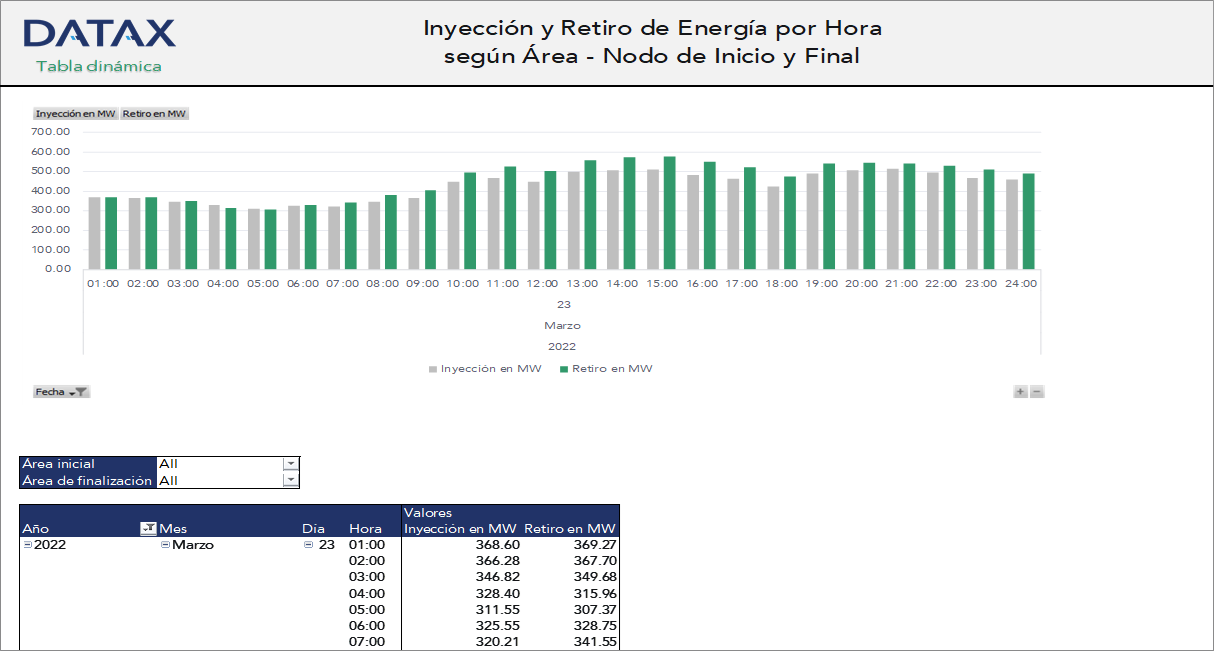Viewport: 1214px width, 651px height.
Task: Click the funnel filter icon beside Fecha
Action: point(82,391)
